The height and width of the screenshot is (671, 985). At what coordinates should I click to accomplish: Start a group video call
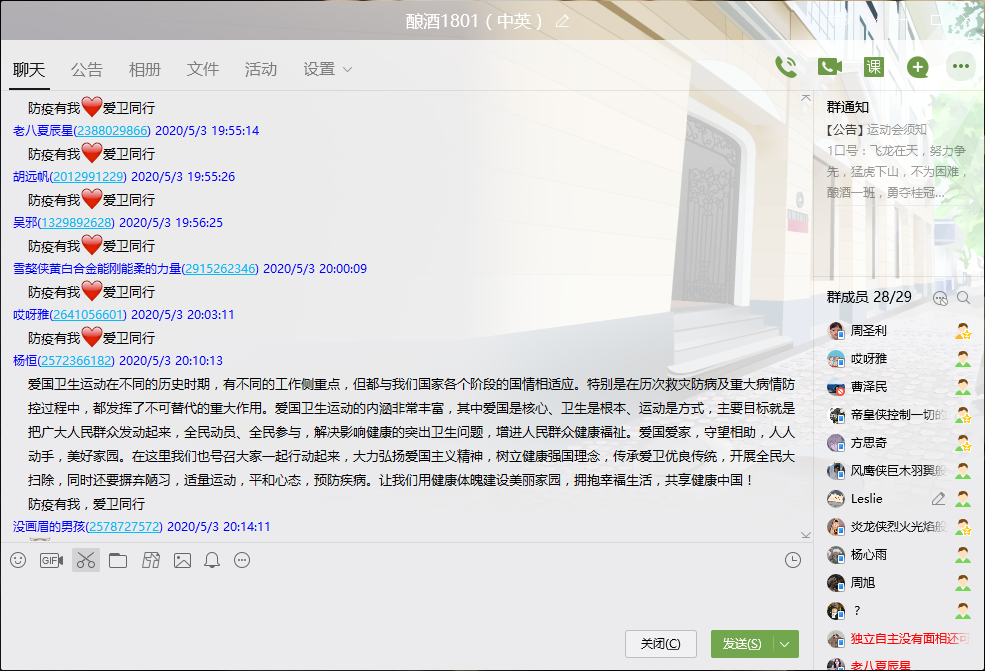click(829, 67)
